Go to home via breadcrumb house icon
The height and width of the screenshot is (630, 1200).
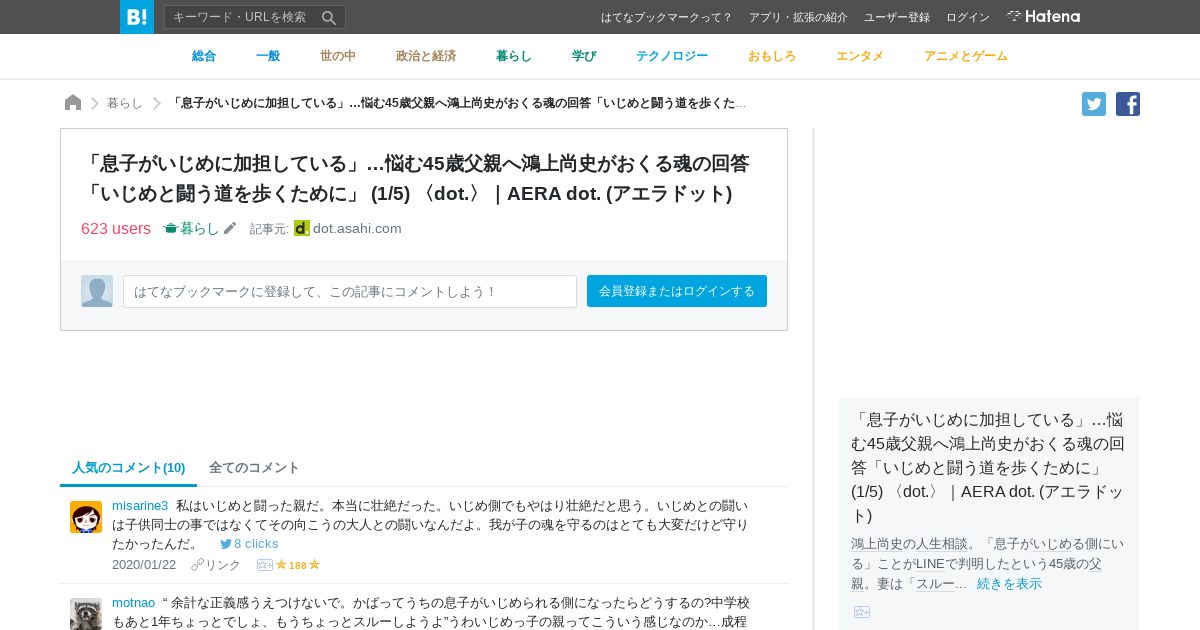click(x=73, y=103)
